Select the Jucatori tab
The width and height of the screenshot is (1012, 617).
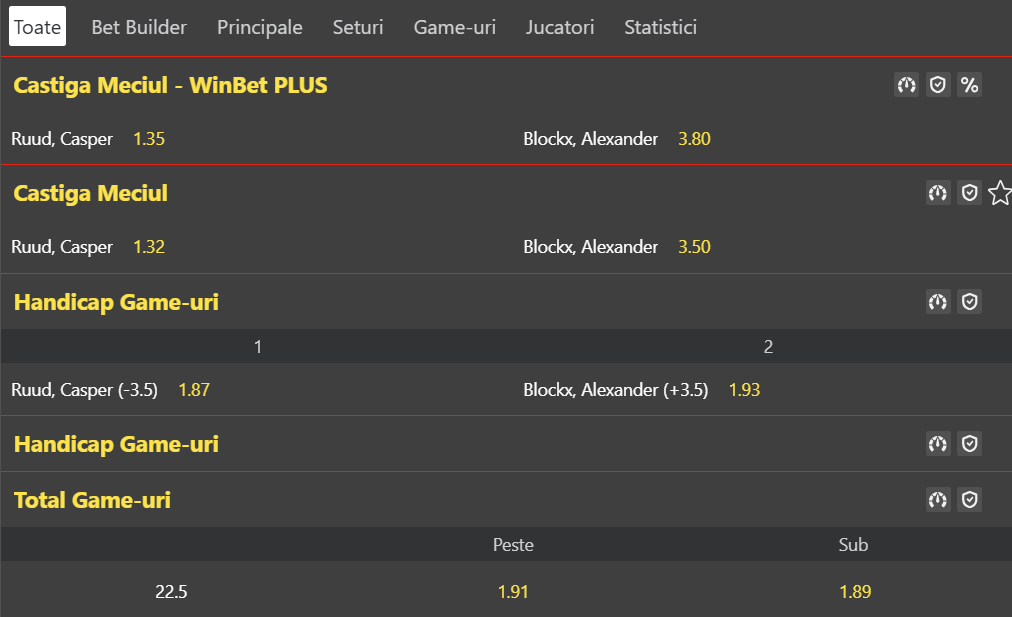click(x=560, y=27)
